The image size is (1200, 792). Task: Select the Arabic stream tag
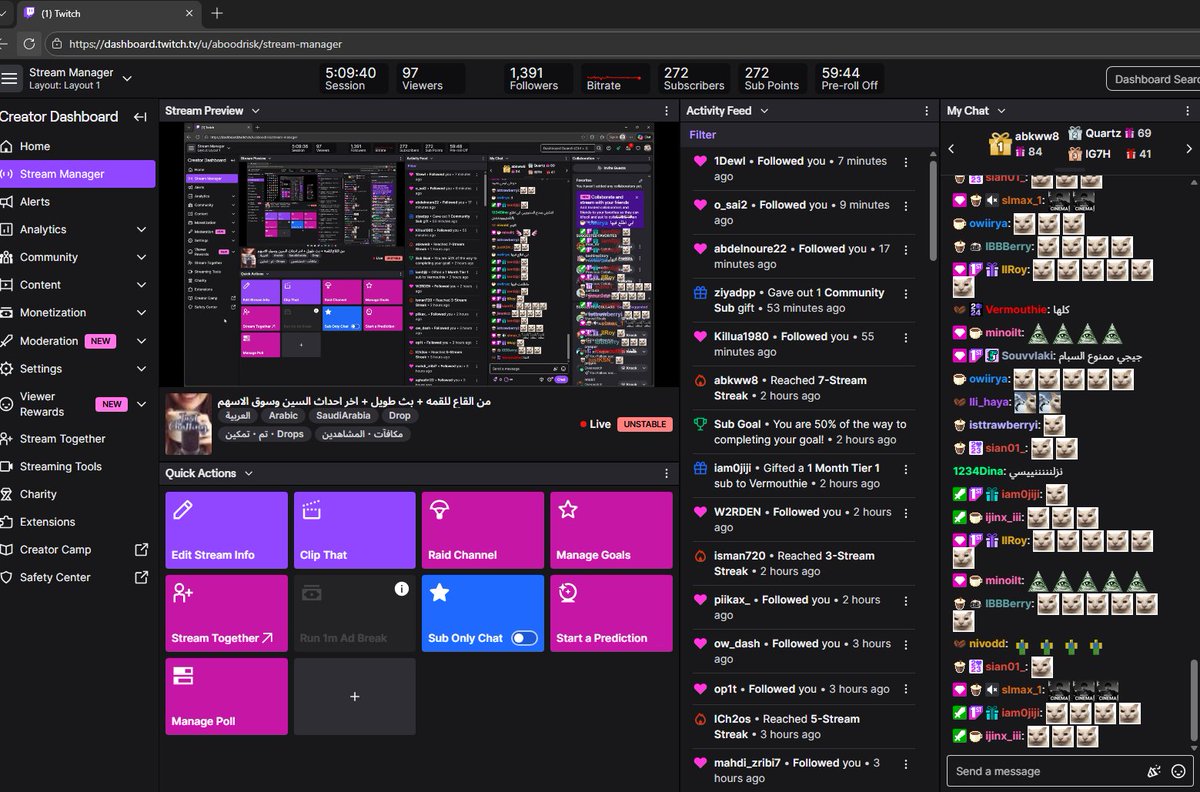[x=283, y=416]
